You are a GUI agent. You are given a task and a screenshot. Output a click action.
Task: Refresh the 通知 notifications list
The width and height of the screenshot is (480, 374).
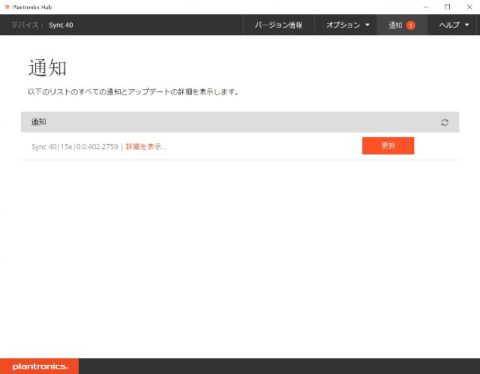[x=445, y=122]
